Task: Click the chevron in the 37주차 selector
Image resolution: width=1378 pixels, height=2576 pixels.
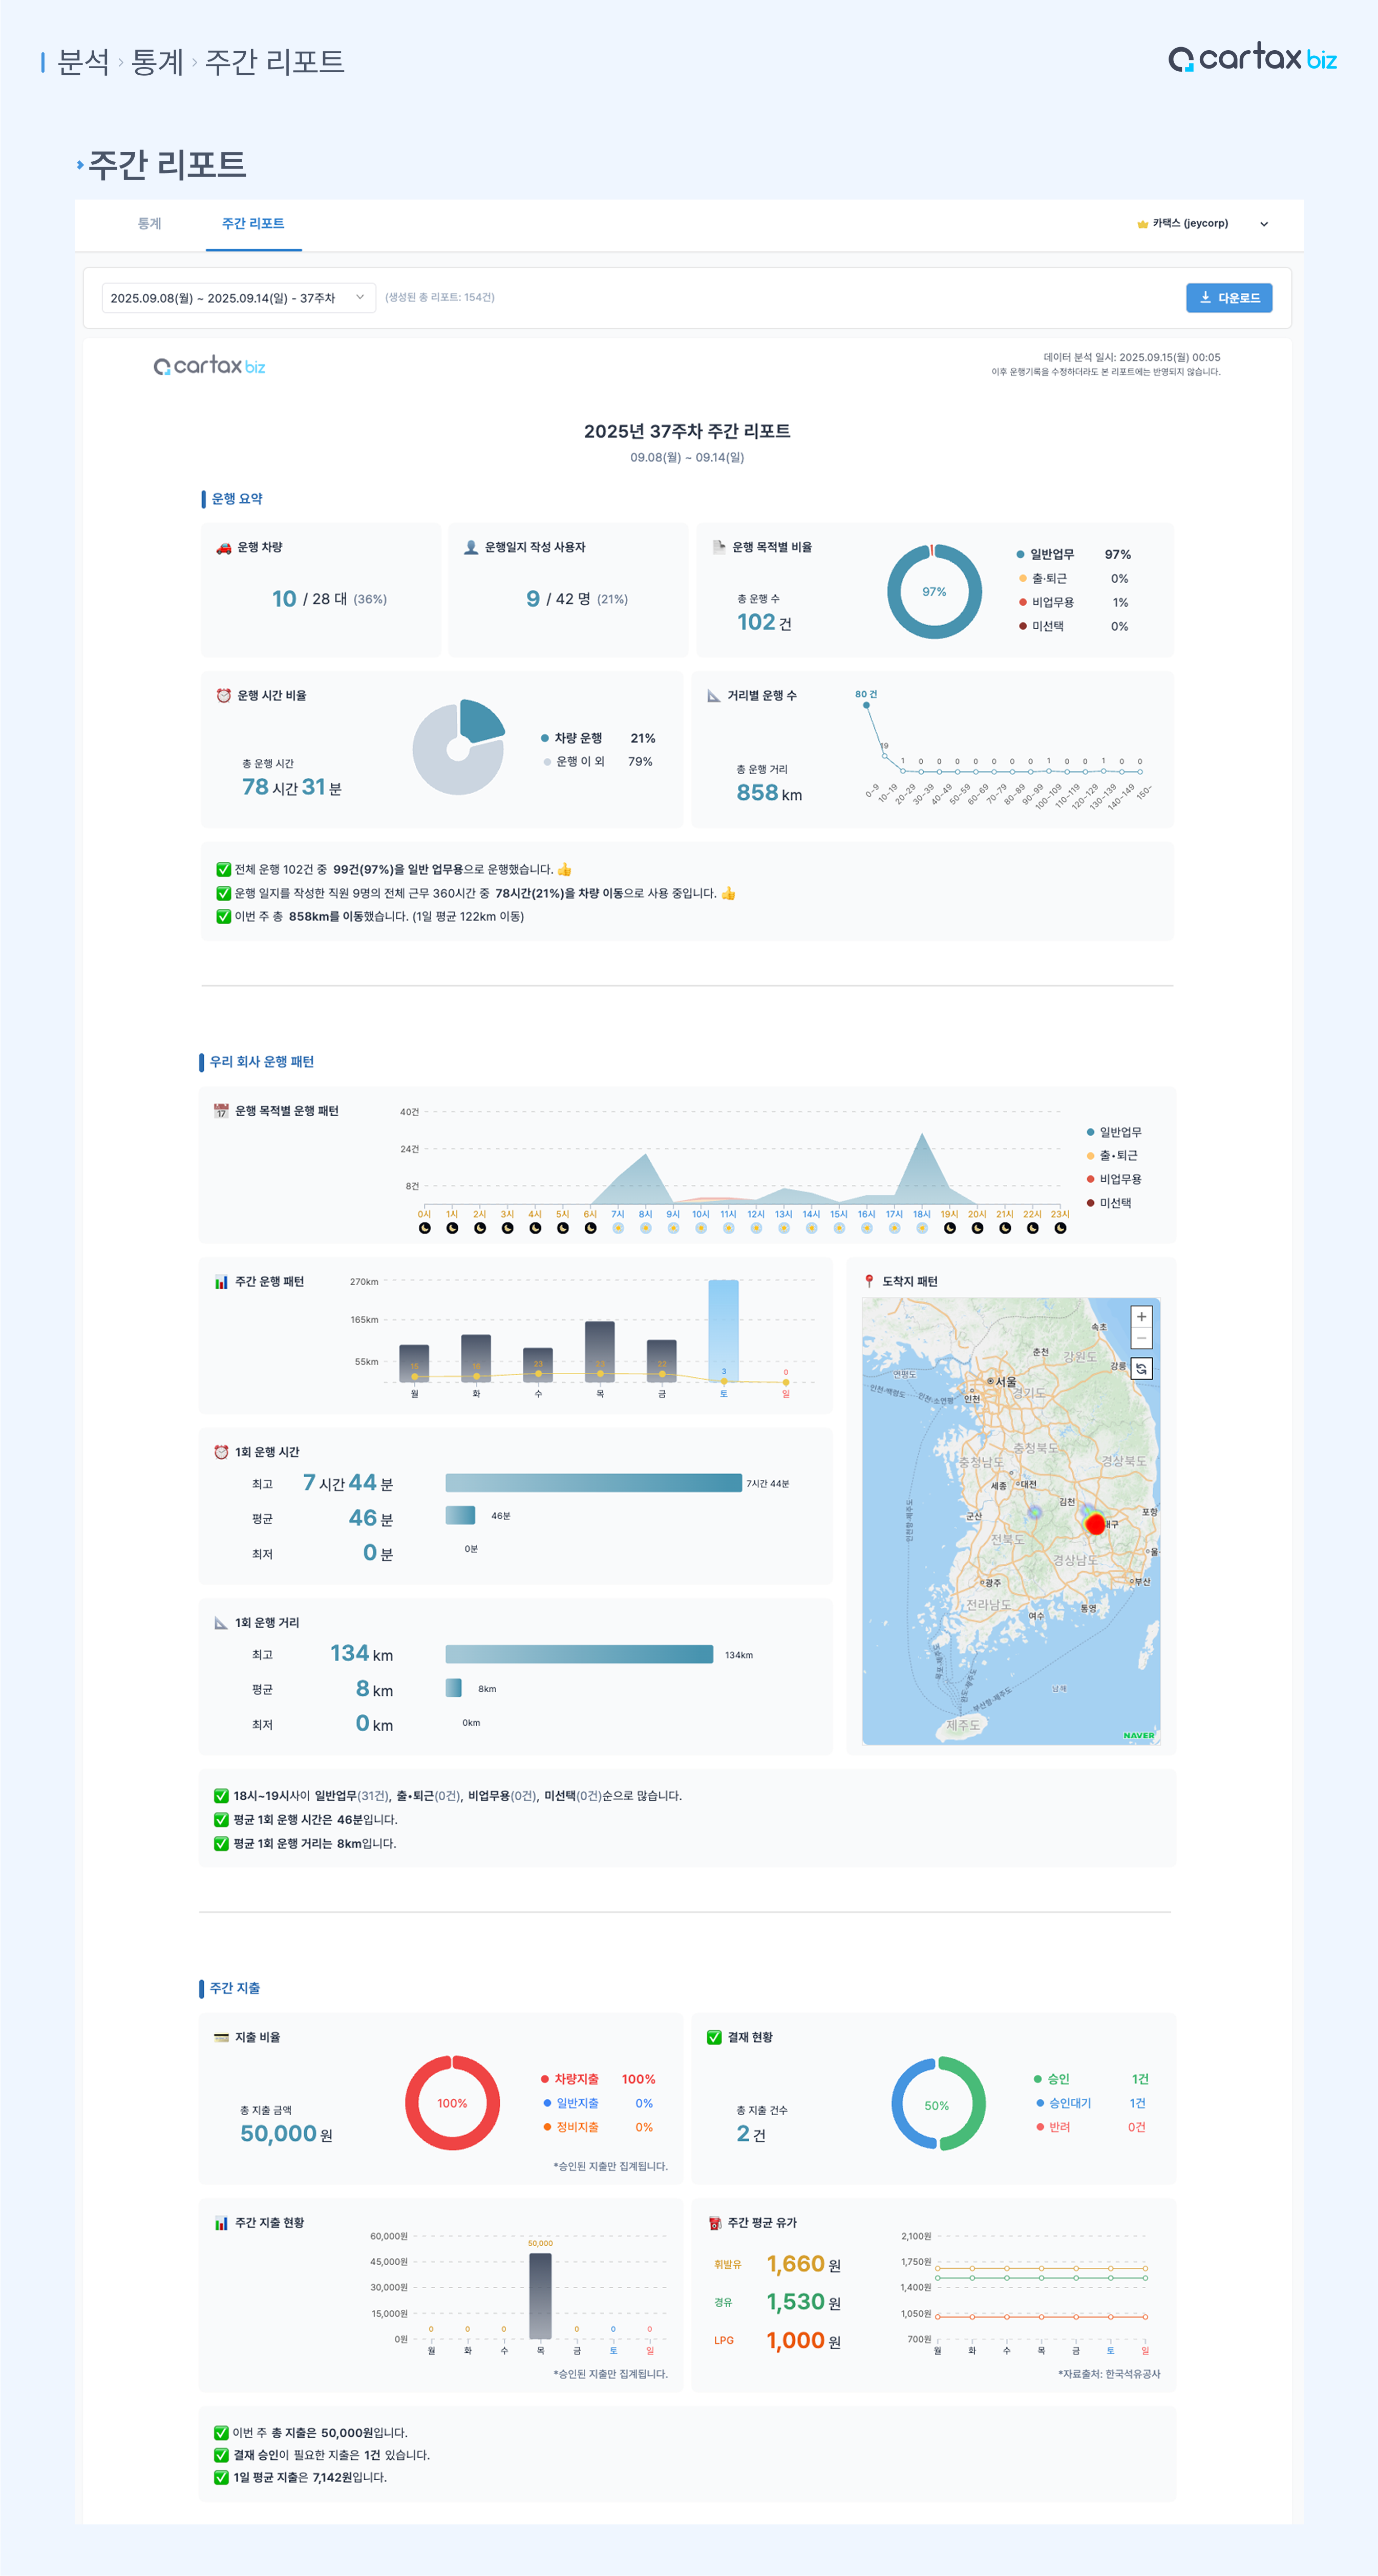Action: pos(360,297)
